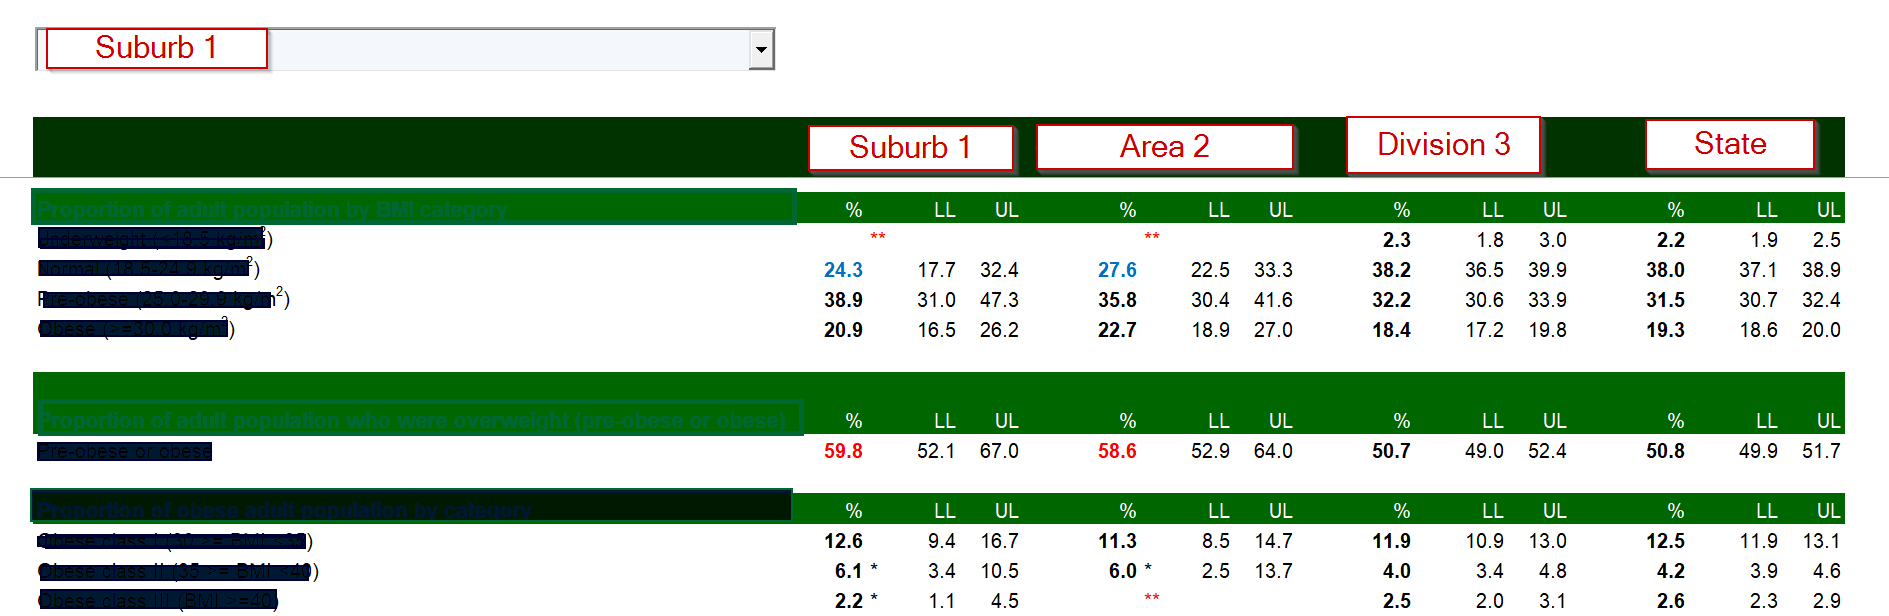Select the Normal (18.5-24.9) row label
Screen dimensions: 1889x616
pos(148,269)
